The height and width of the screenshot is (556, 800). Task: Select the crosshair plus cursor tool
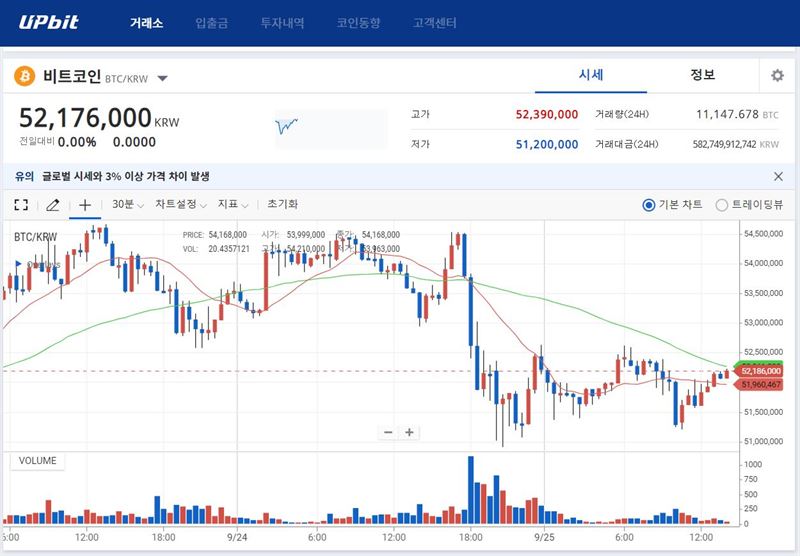pyautogui.click(x=85, y=205)
